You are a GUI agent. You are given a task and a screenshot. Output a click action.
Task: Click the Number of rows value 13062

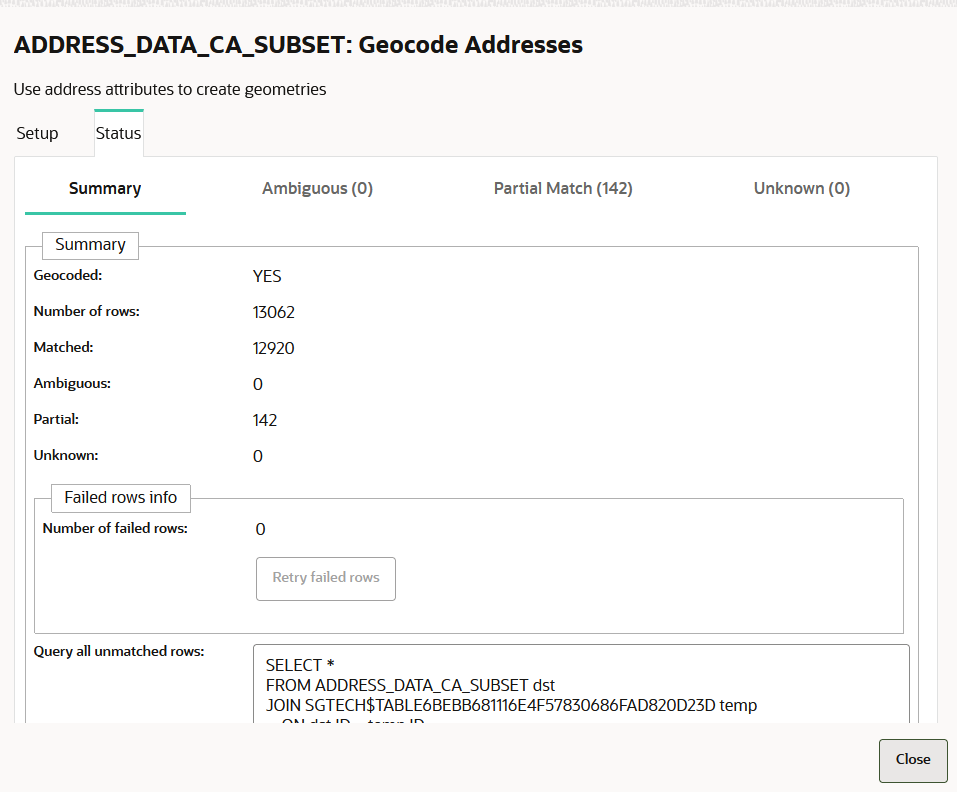tap(273, 311)
